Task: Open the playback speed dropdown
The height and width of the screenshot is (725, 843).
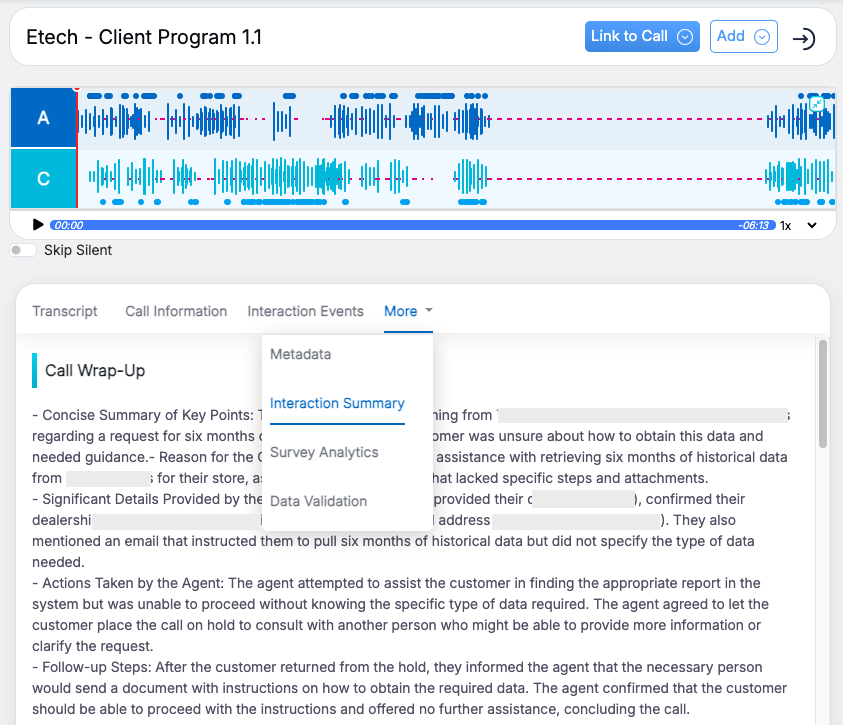Action: [x=811, y=226]
